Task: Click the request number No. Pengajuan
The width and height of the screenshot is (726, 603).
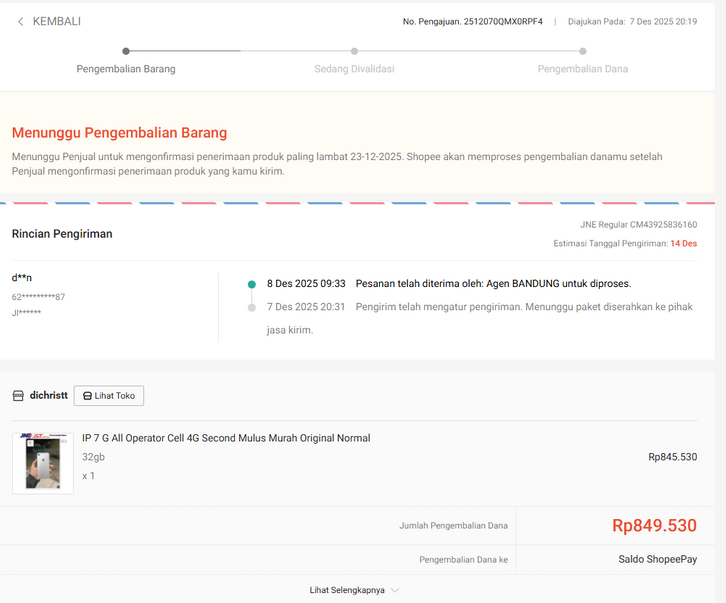Action: click(472, 21)
